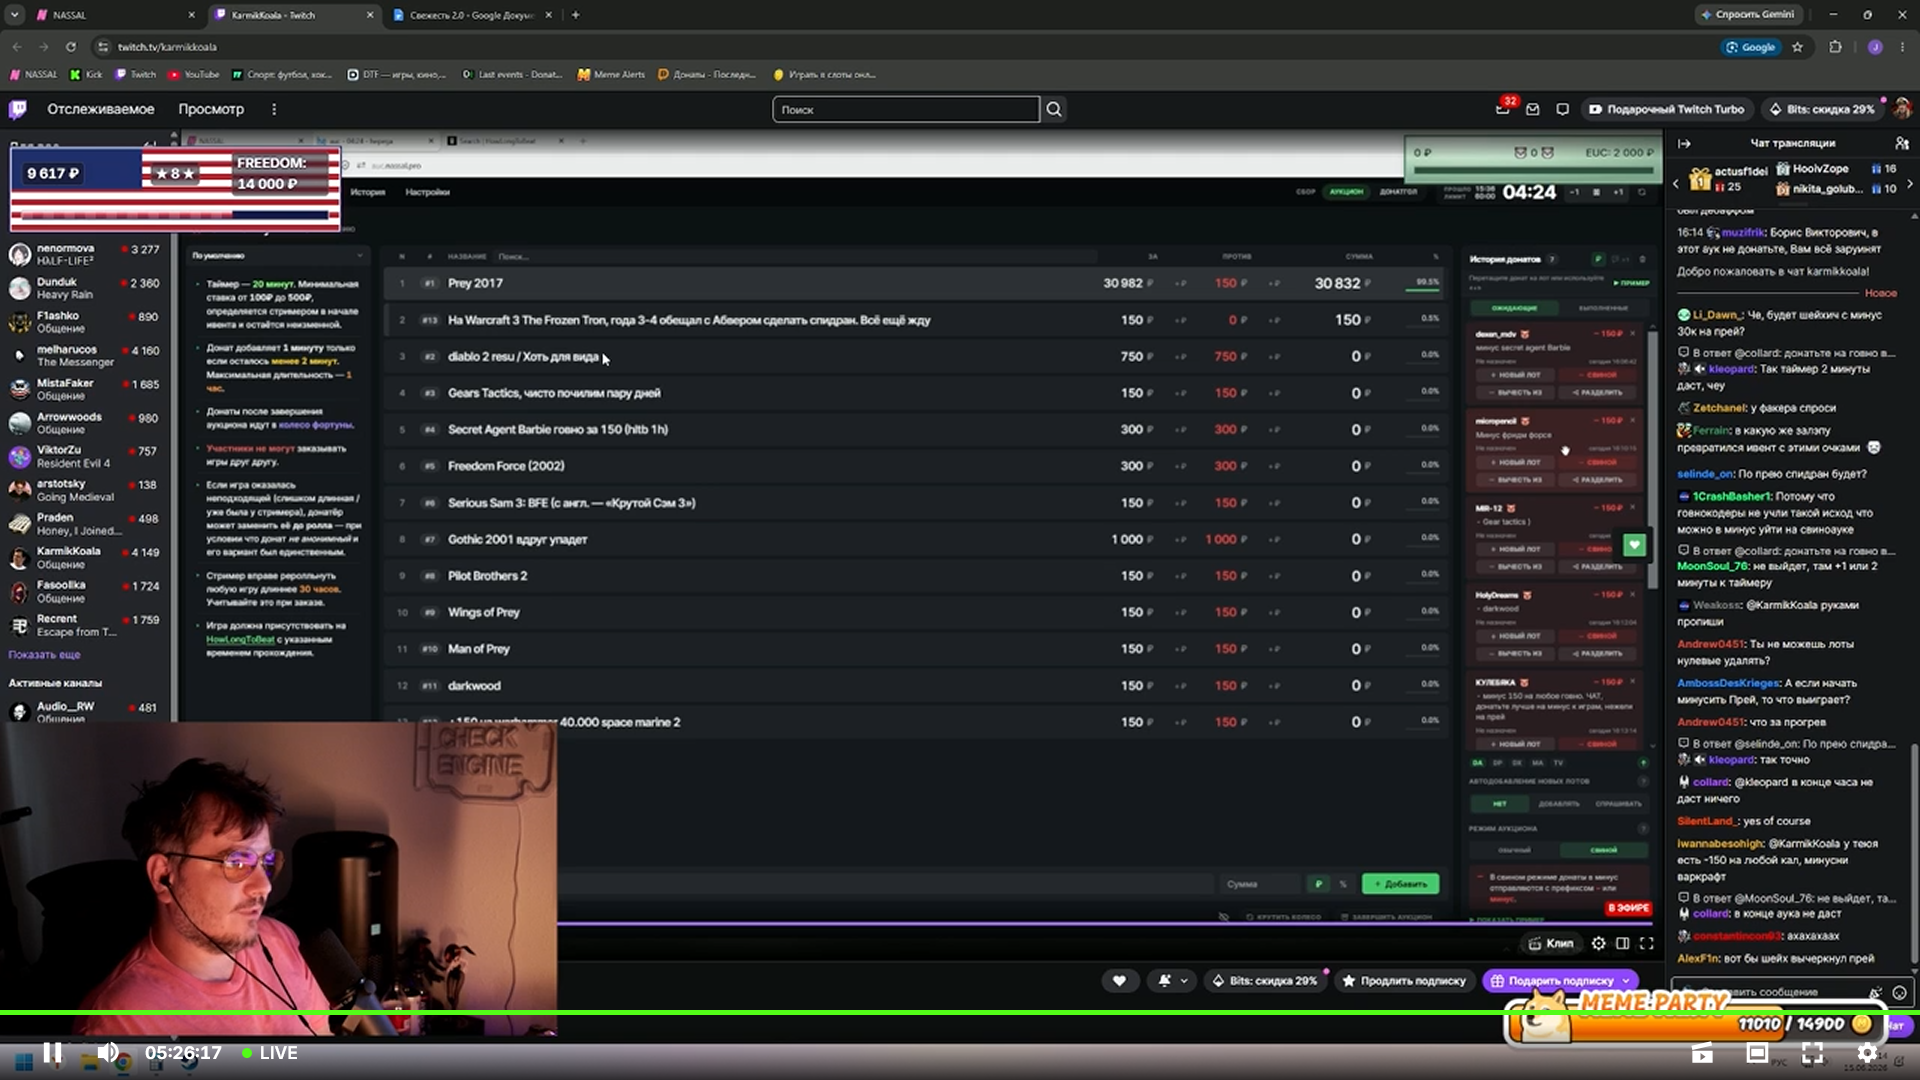
Task: Open a new browser tab
Action: pos(575,15)
